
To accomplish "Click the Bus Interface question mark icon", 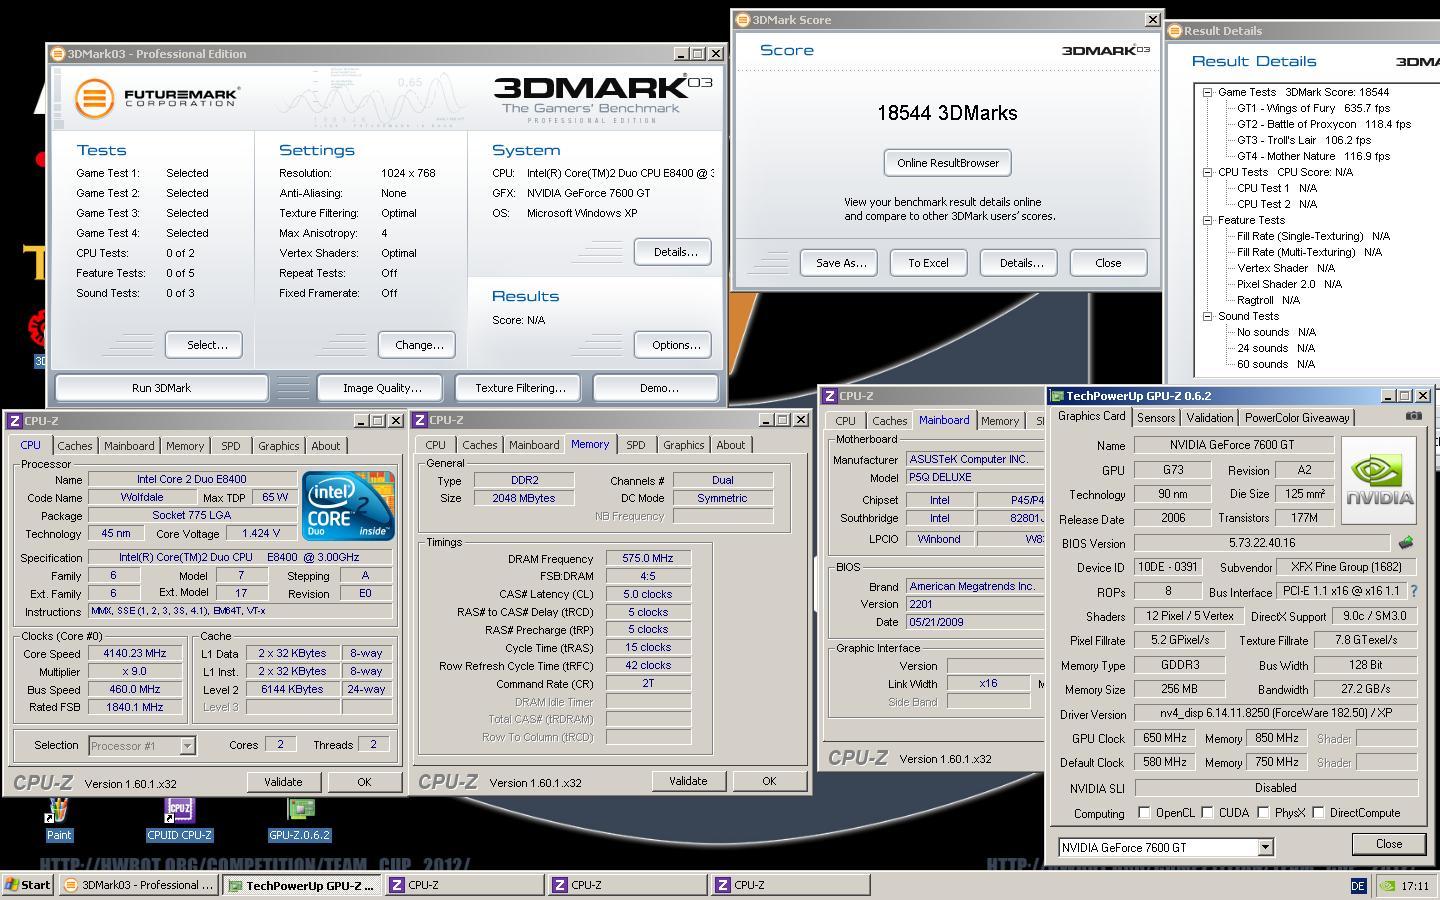I will [x=1413, y=592].
